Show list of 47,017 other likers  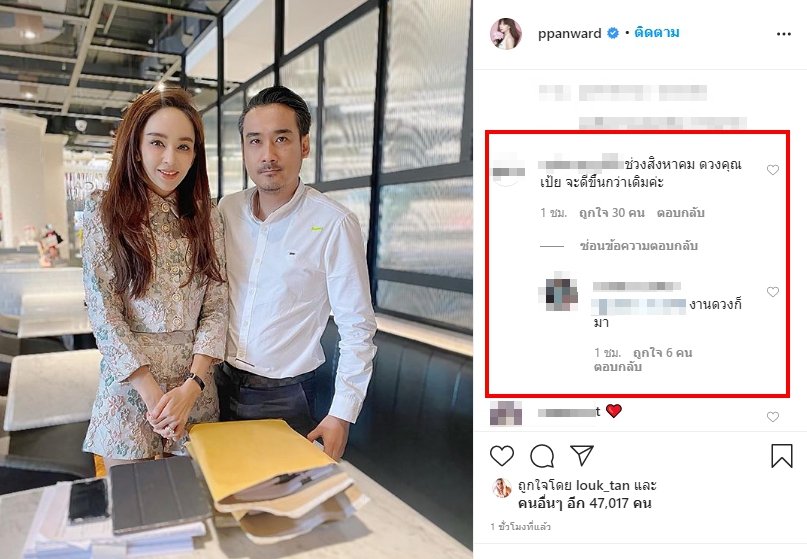[585, 503]
